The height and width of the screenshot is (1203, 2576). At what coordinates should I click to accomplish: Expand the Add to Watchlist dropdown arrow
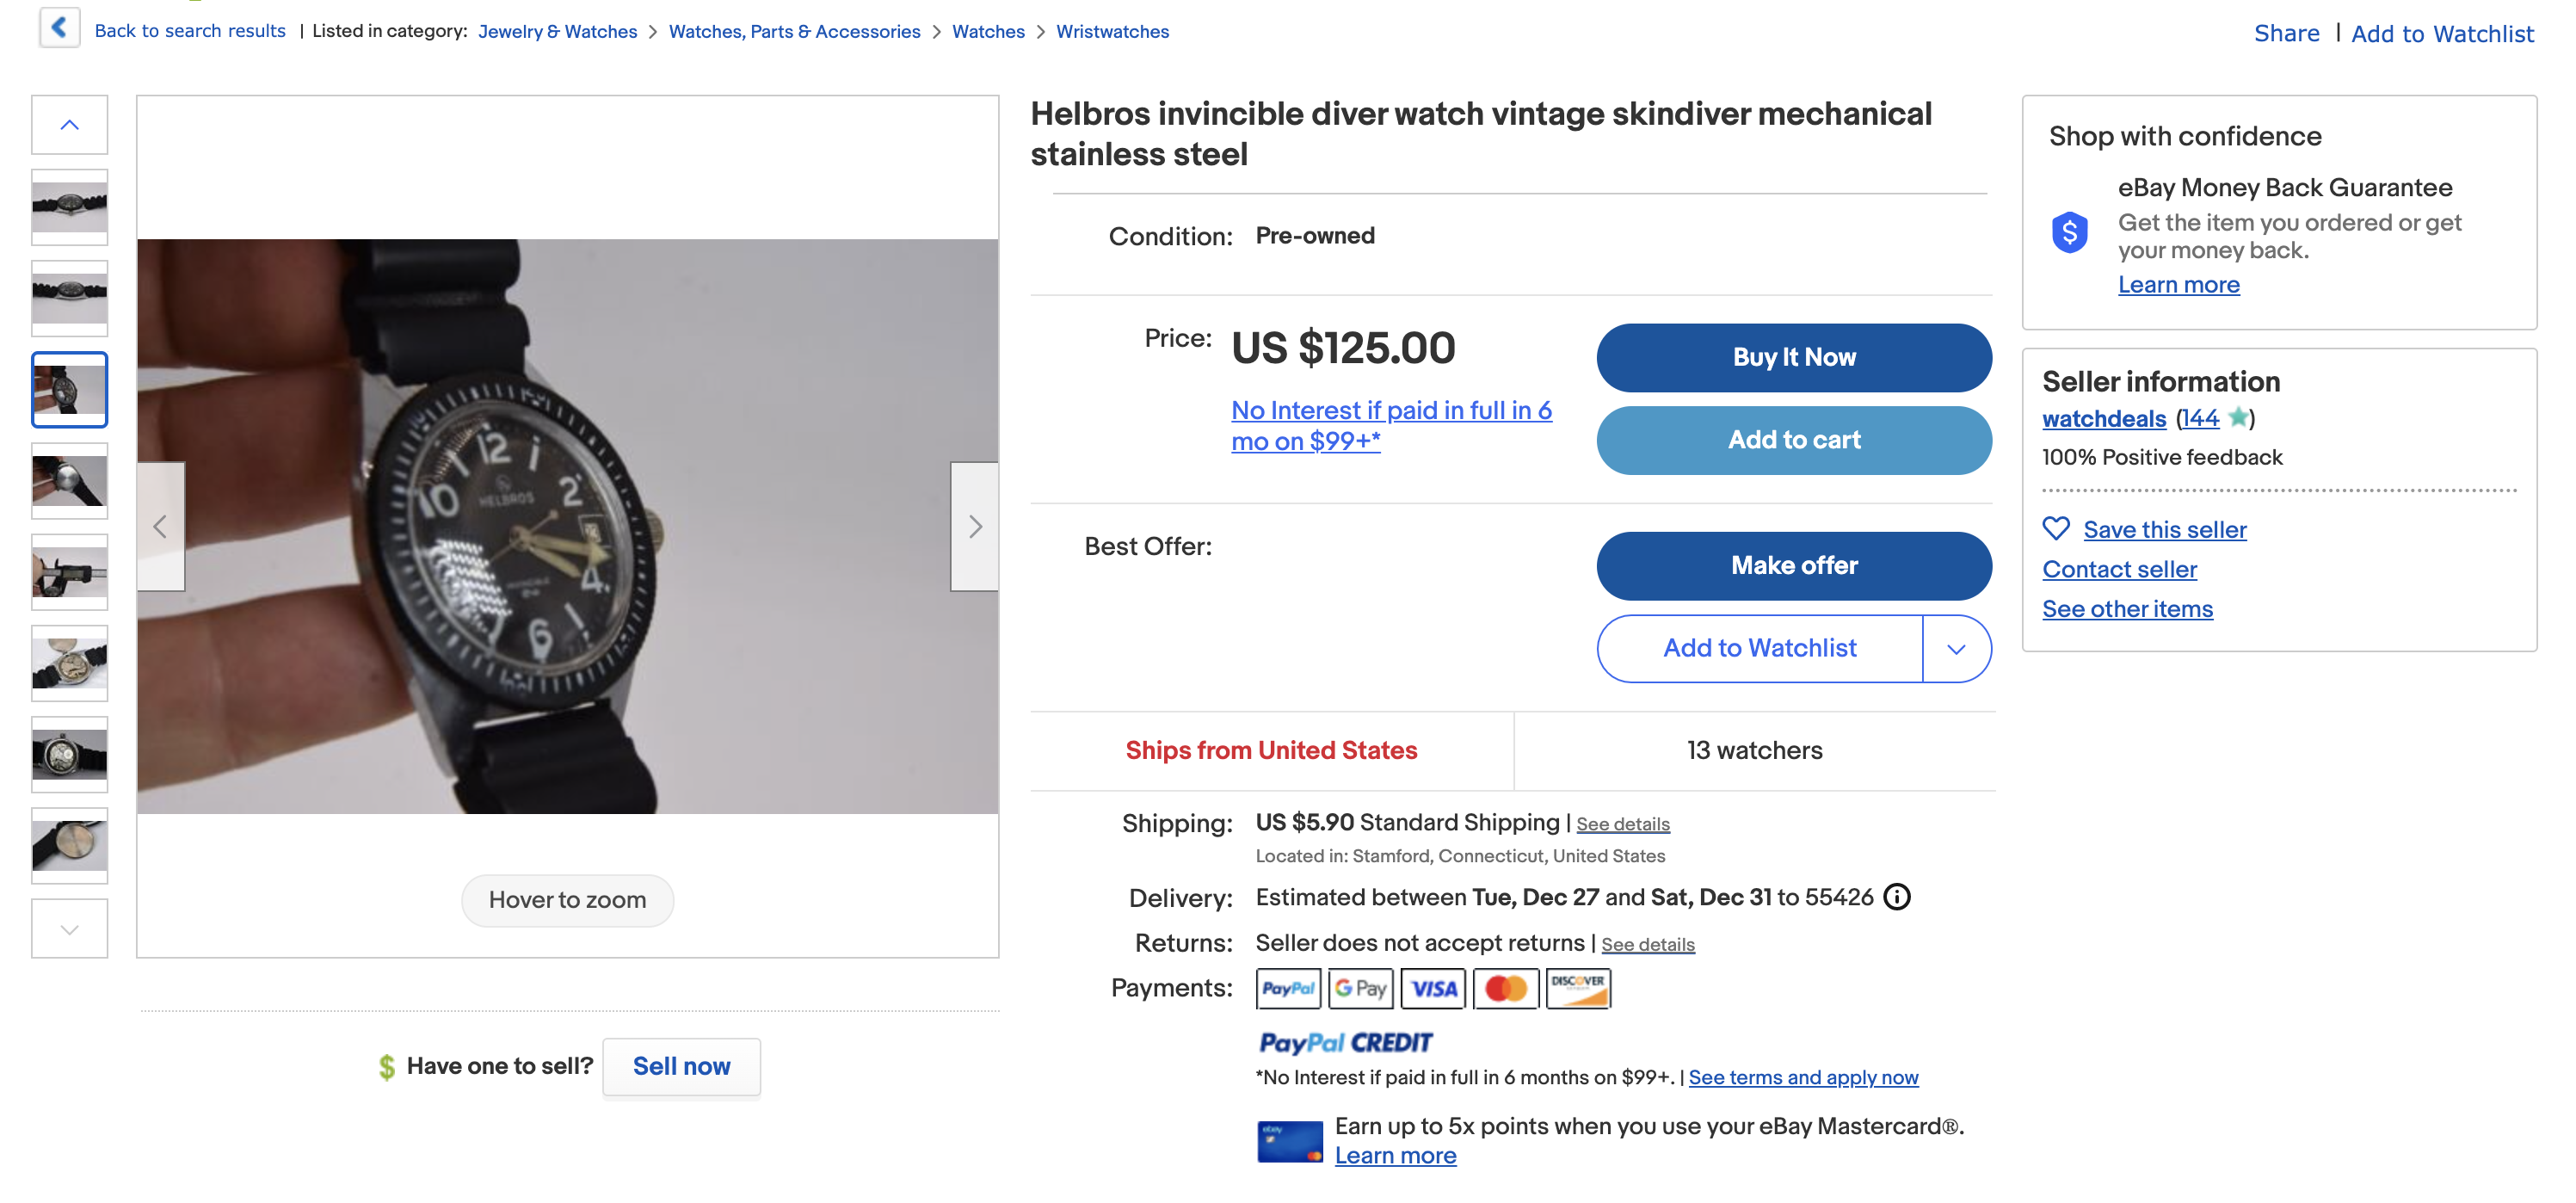(1956, 649)
